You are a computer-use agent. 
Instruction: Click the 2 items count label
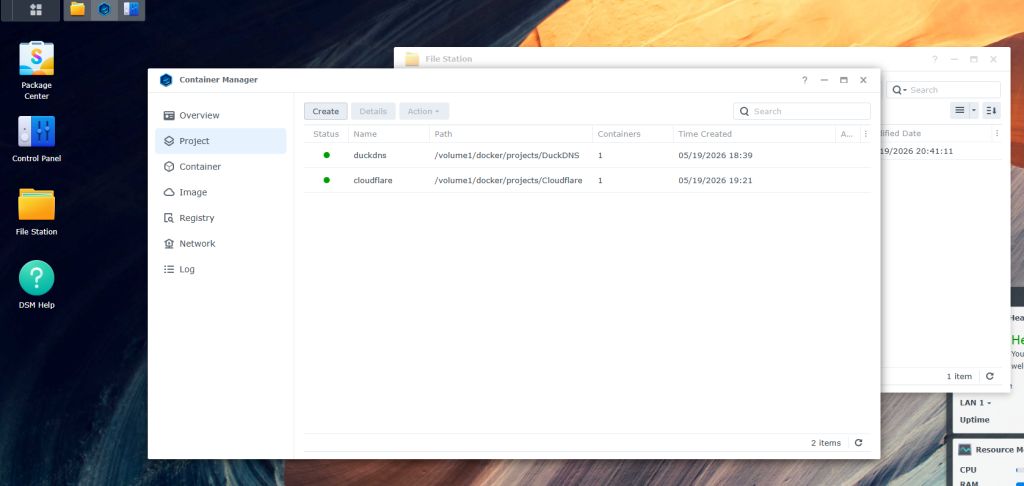click(825, 443)
